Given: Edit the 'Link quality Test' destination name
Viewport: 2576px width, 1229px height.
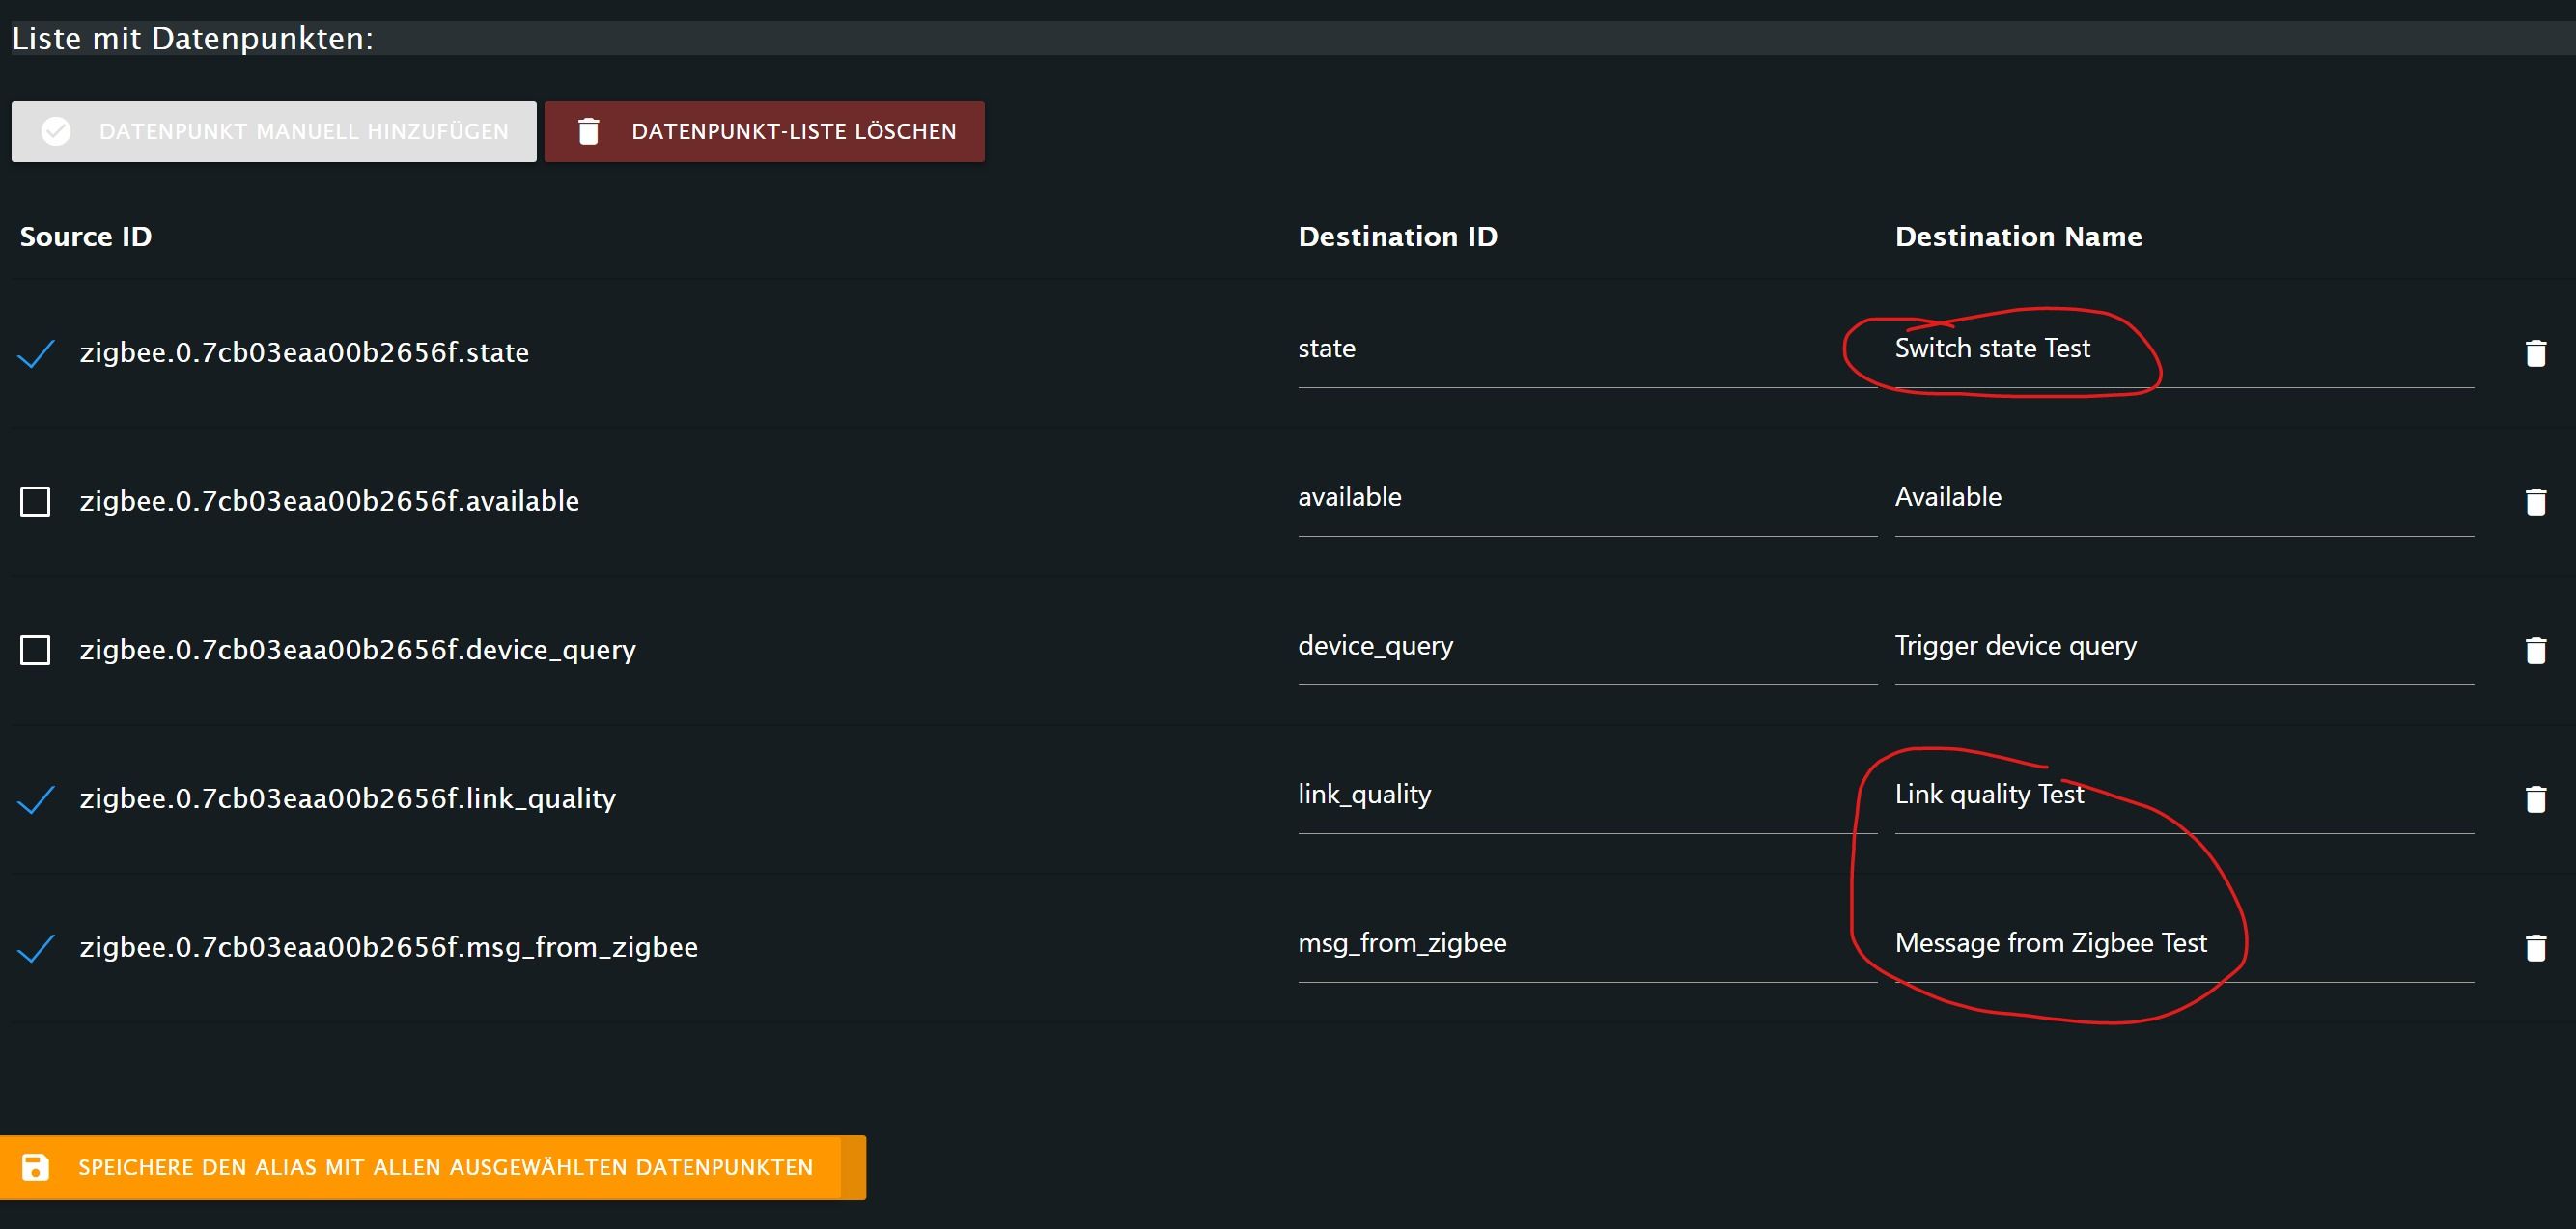Looking at the screenshot, I should pyautogui.click(x=2184, y=795).
